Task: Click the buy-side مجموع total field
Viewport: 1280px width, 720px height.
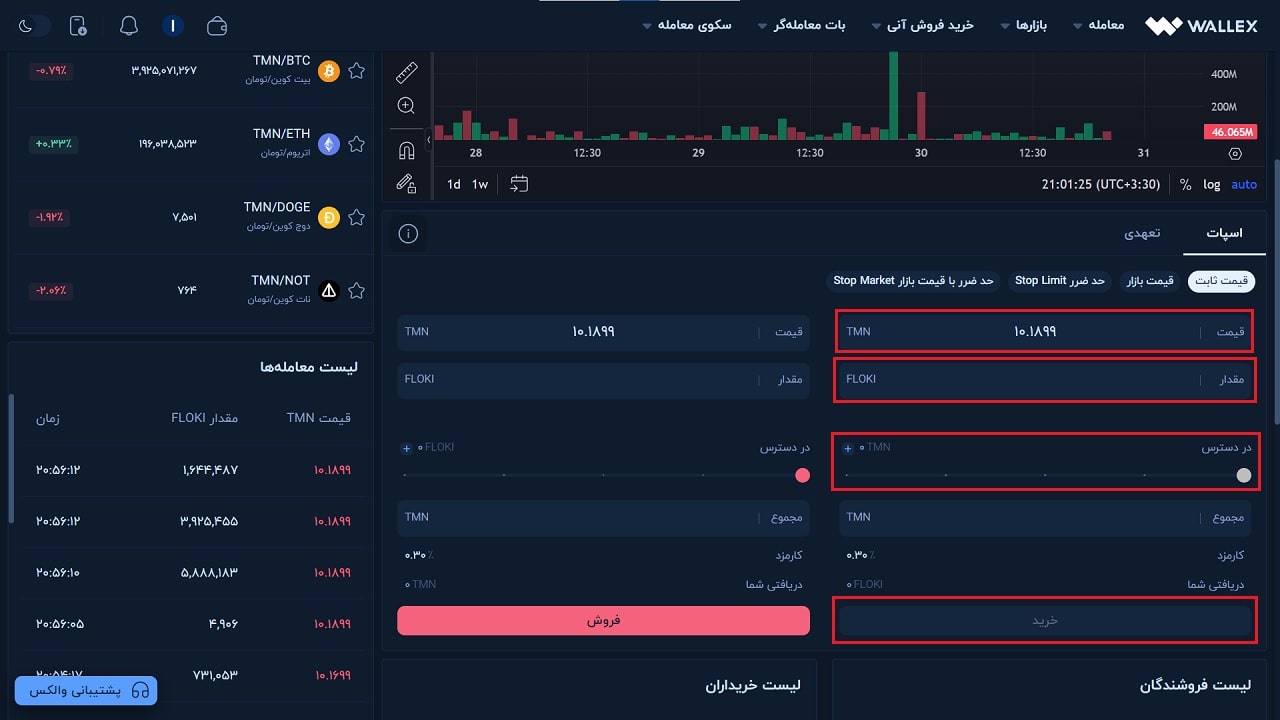Action: click(1046, 518)
